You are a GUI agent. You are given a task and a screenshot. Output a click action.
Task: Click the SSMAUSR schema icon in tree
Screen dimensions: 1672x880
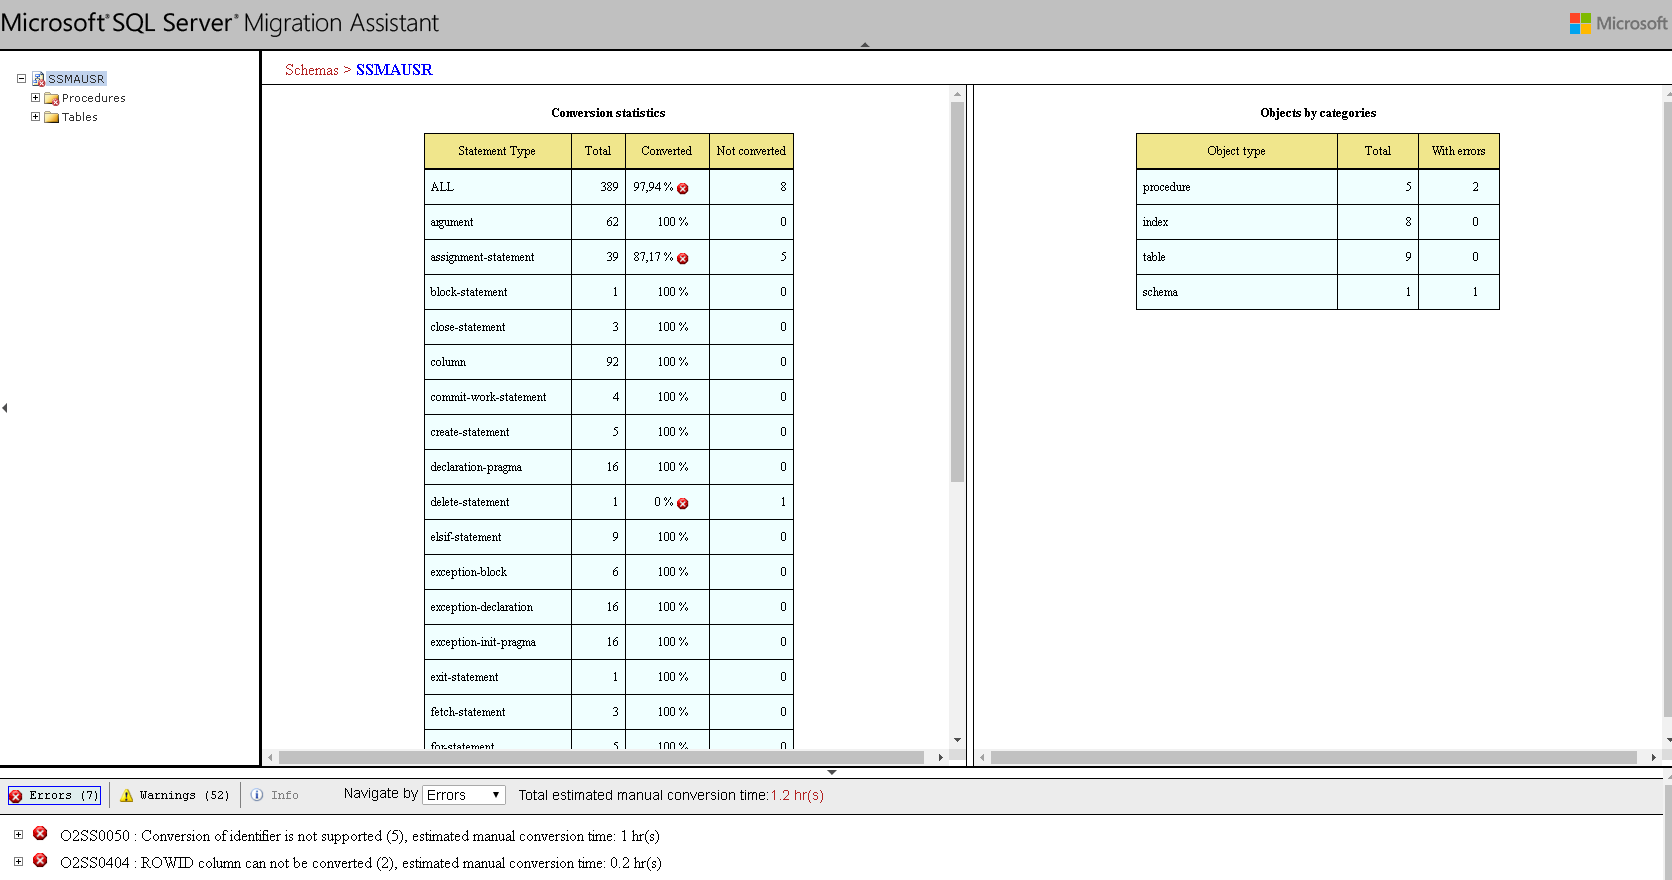pyautogui.click(x=38, y=79)
